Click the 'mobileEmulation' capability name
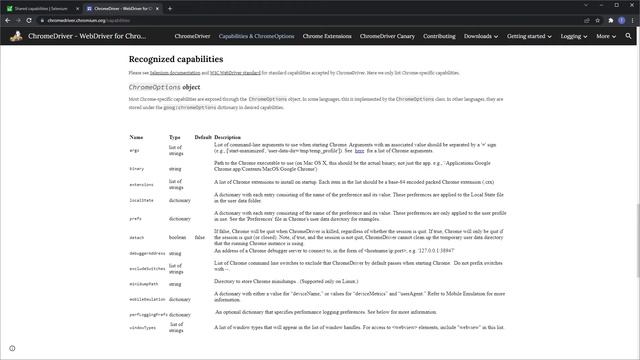 coord(147,299)
